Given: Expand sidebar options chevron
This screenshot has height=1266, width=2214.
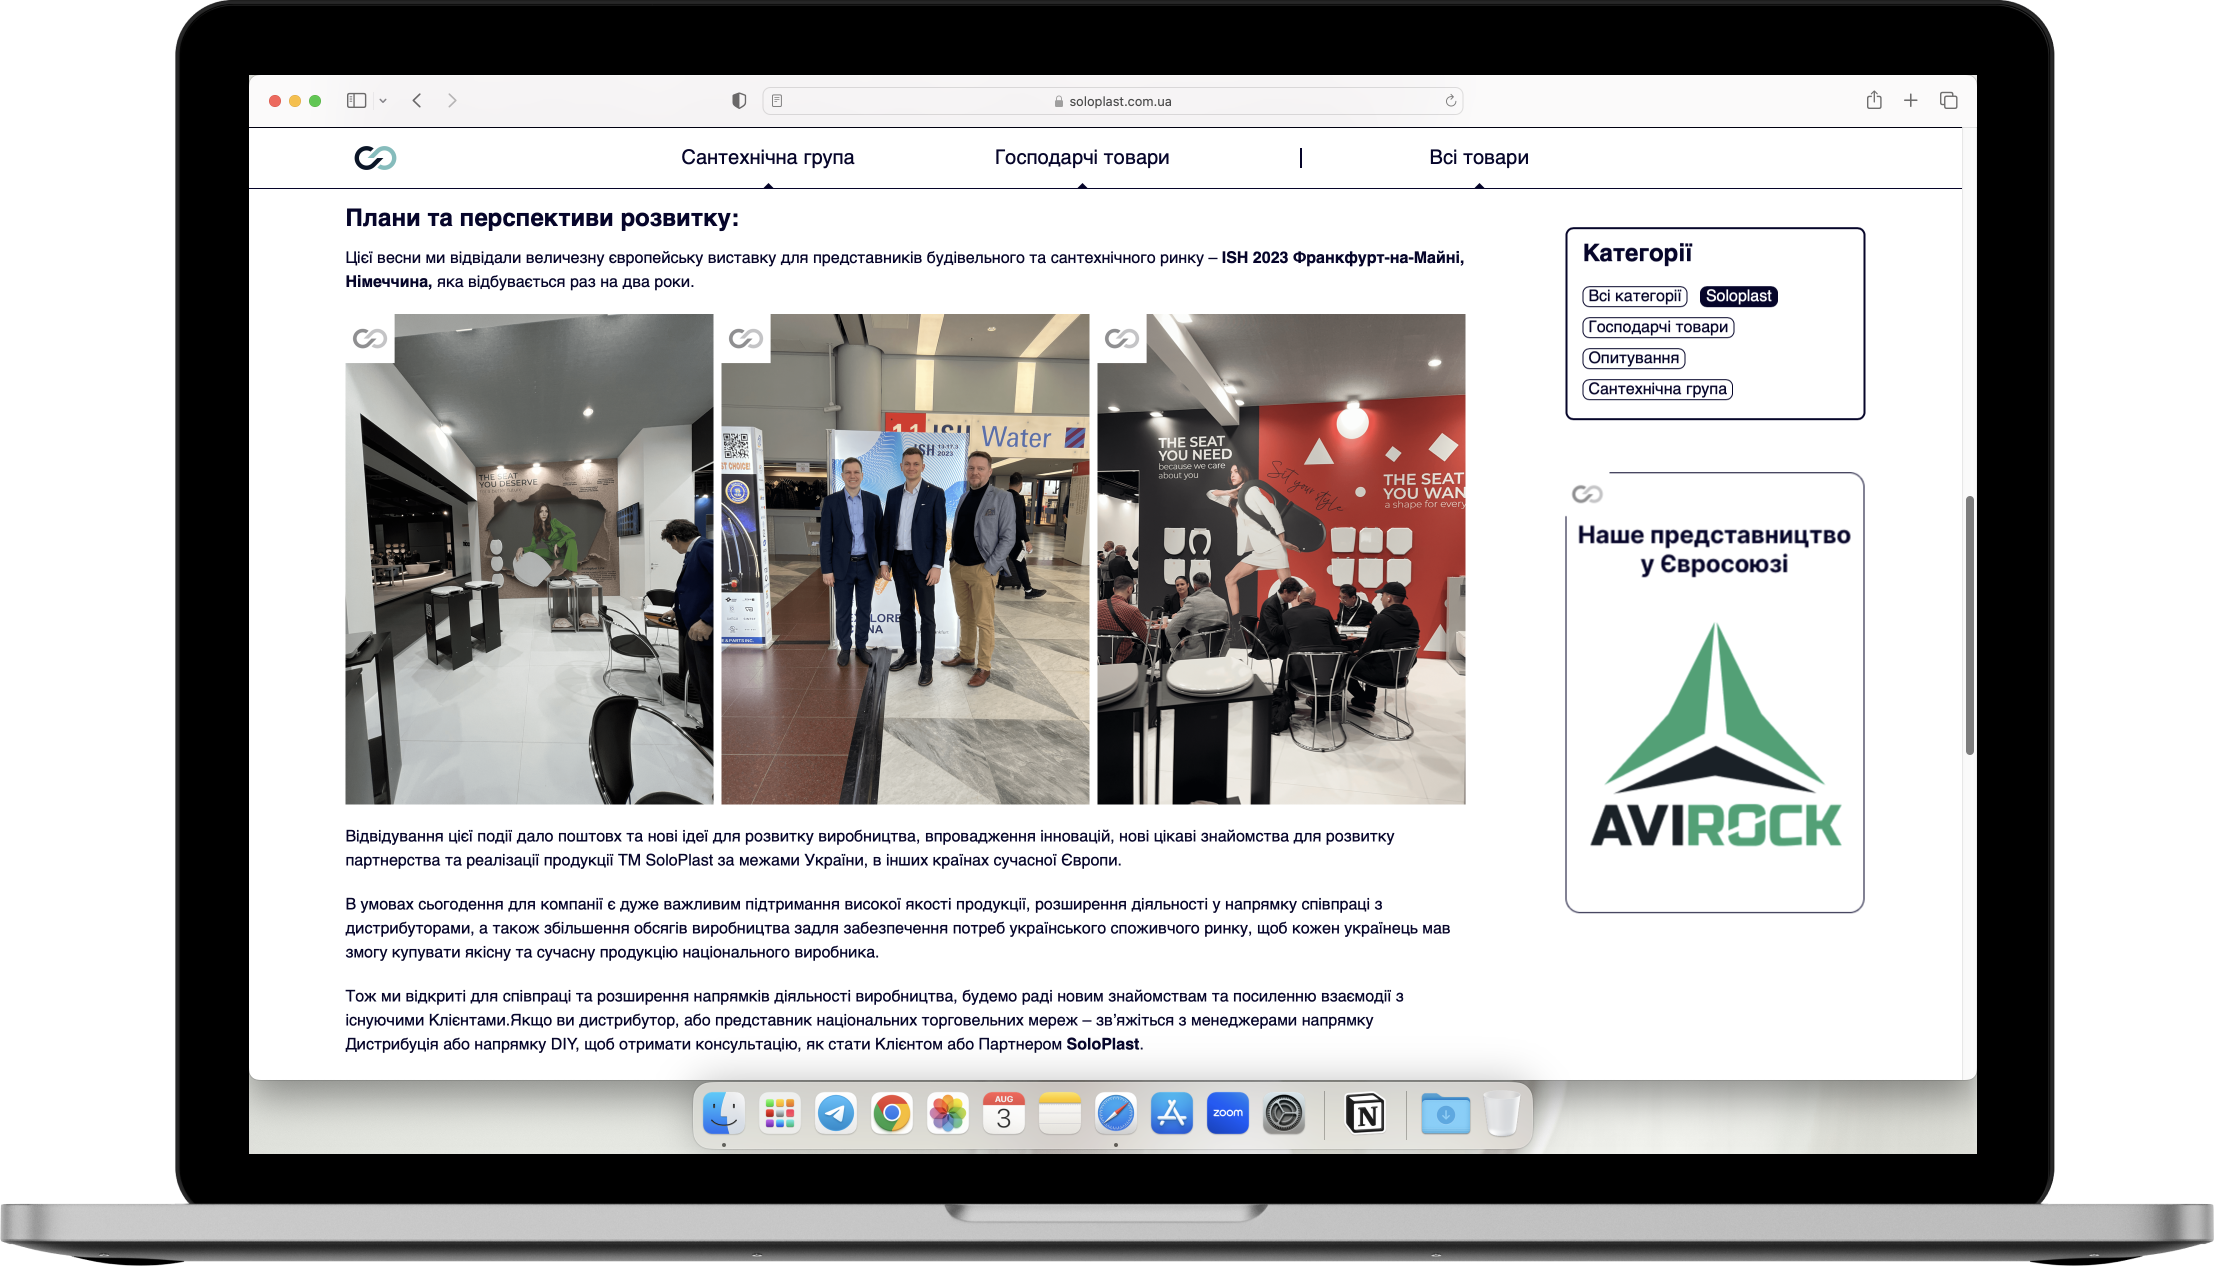Looking at the screenshot, I should 383,100.
